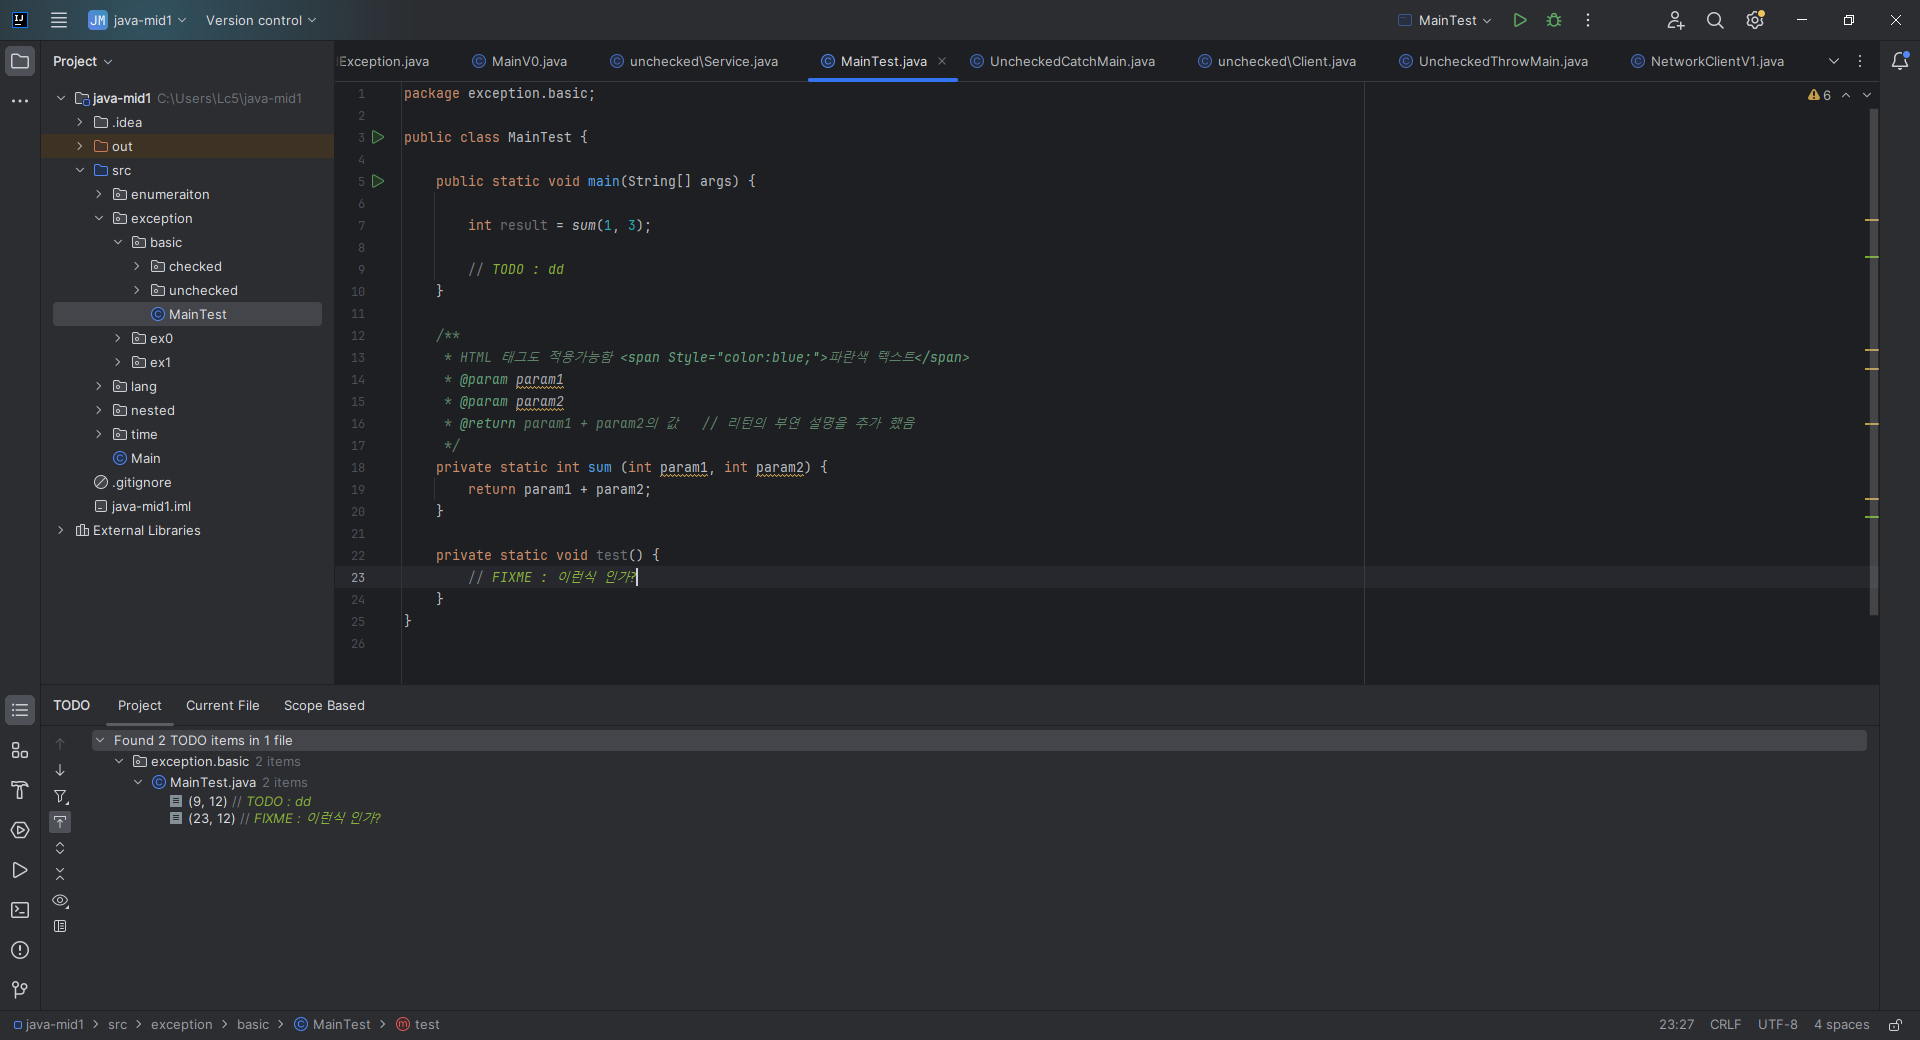Expand the .idea folder
The height and width of the screenshot is (1040, 1920).
click(x=80, y=122)
